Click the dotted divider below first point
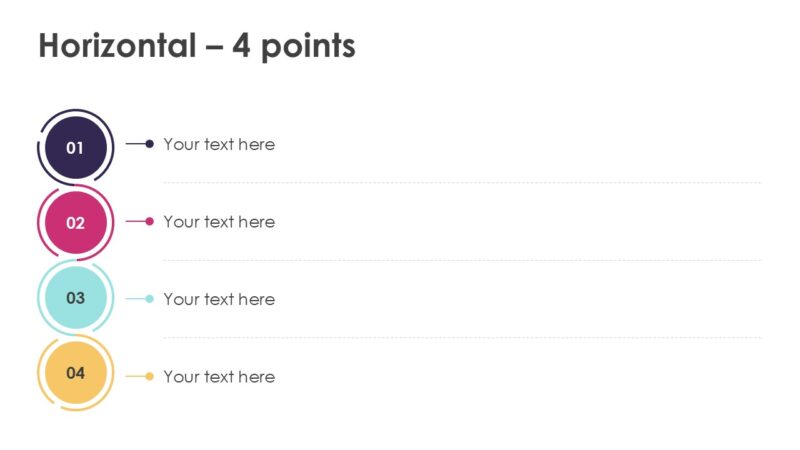This screenshot has width=800, height=450. 462,183
